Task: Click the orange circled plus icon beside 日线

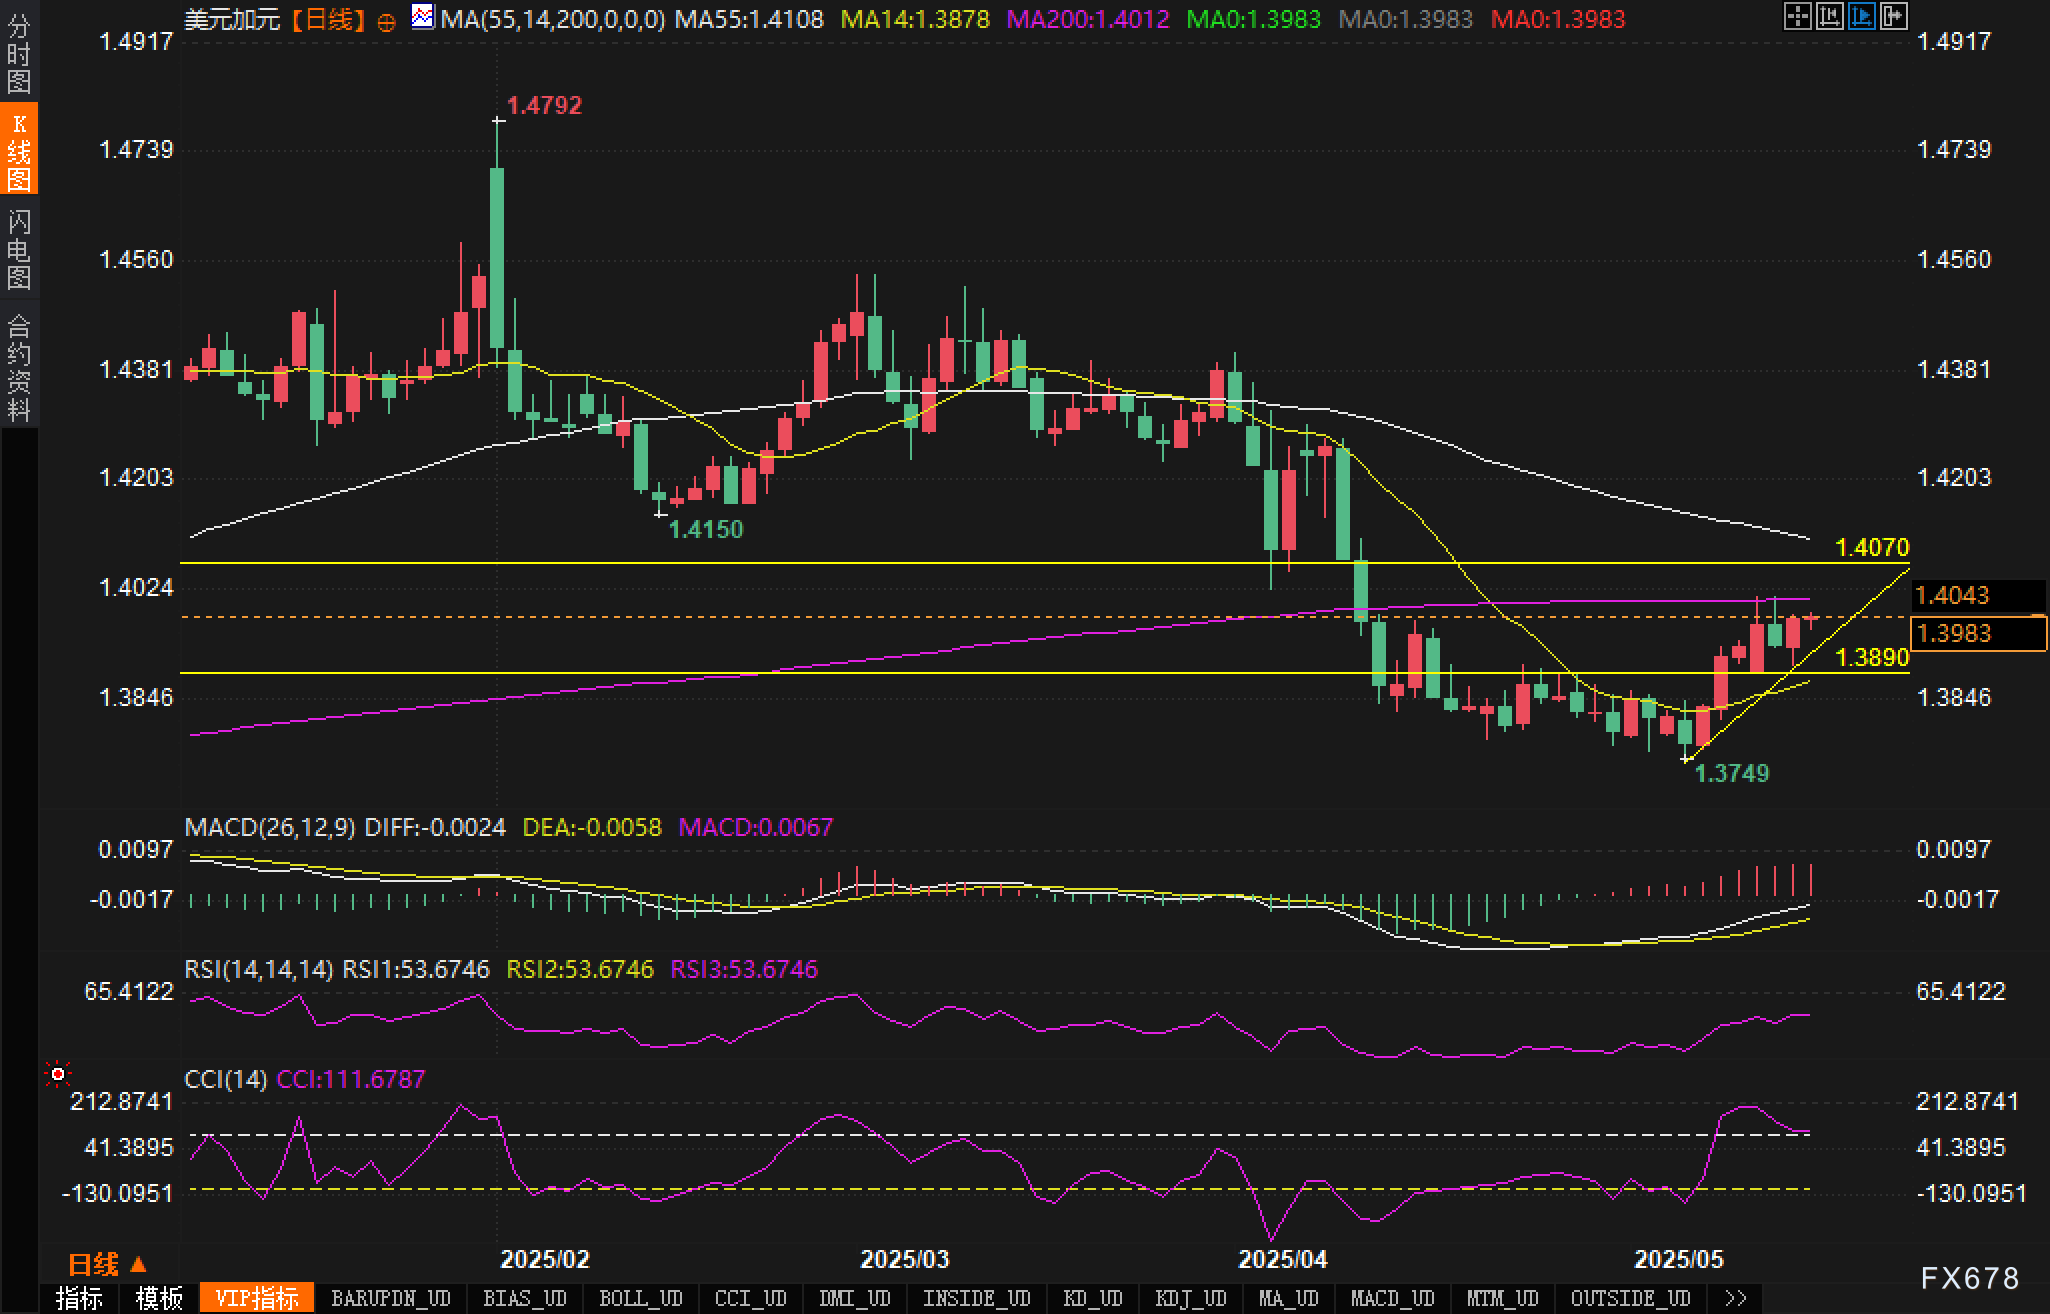Action: (x=387, y=22)
